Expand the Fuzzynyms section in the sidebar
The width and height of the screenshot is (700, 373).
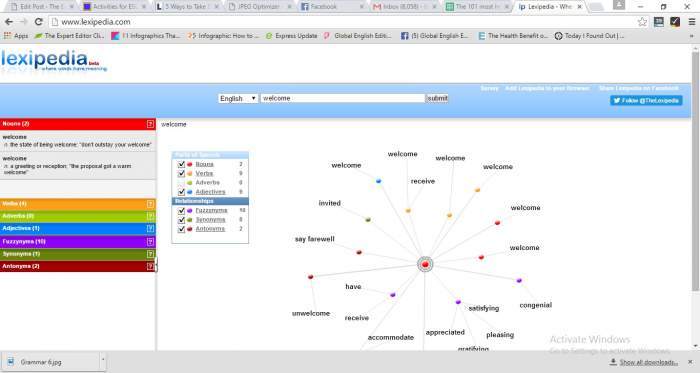(x=78, y=241)
